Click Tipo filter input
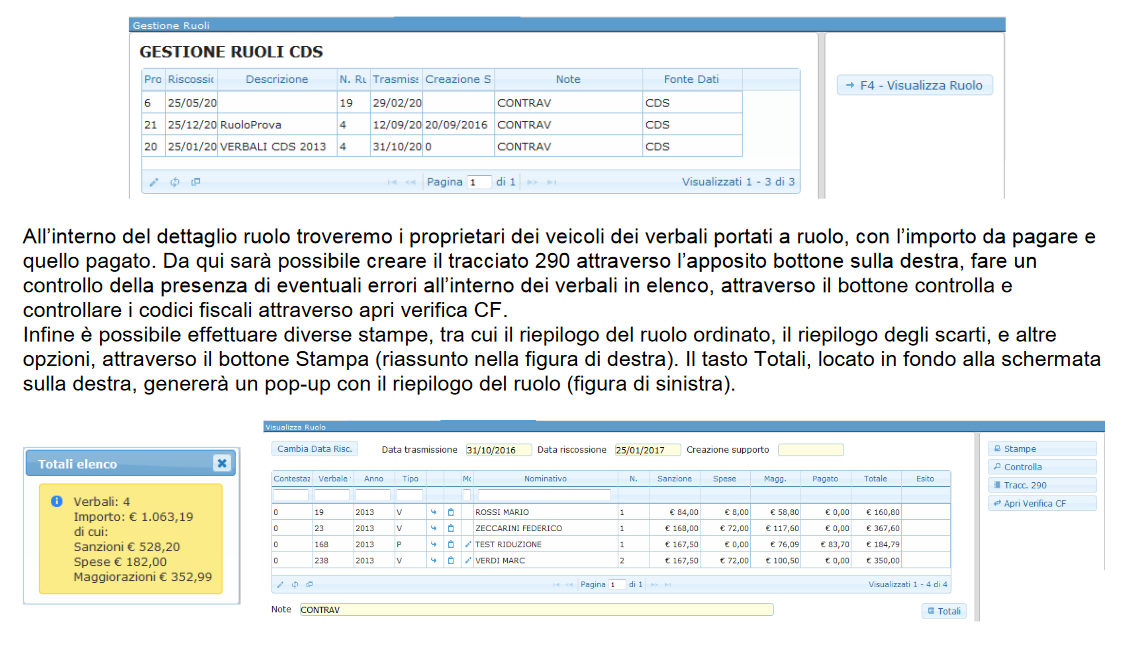This screenshot has width=1146, height=652. tap(410, 496)
